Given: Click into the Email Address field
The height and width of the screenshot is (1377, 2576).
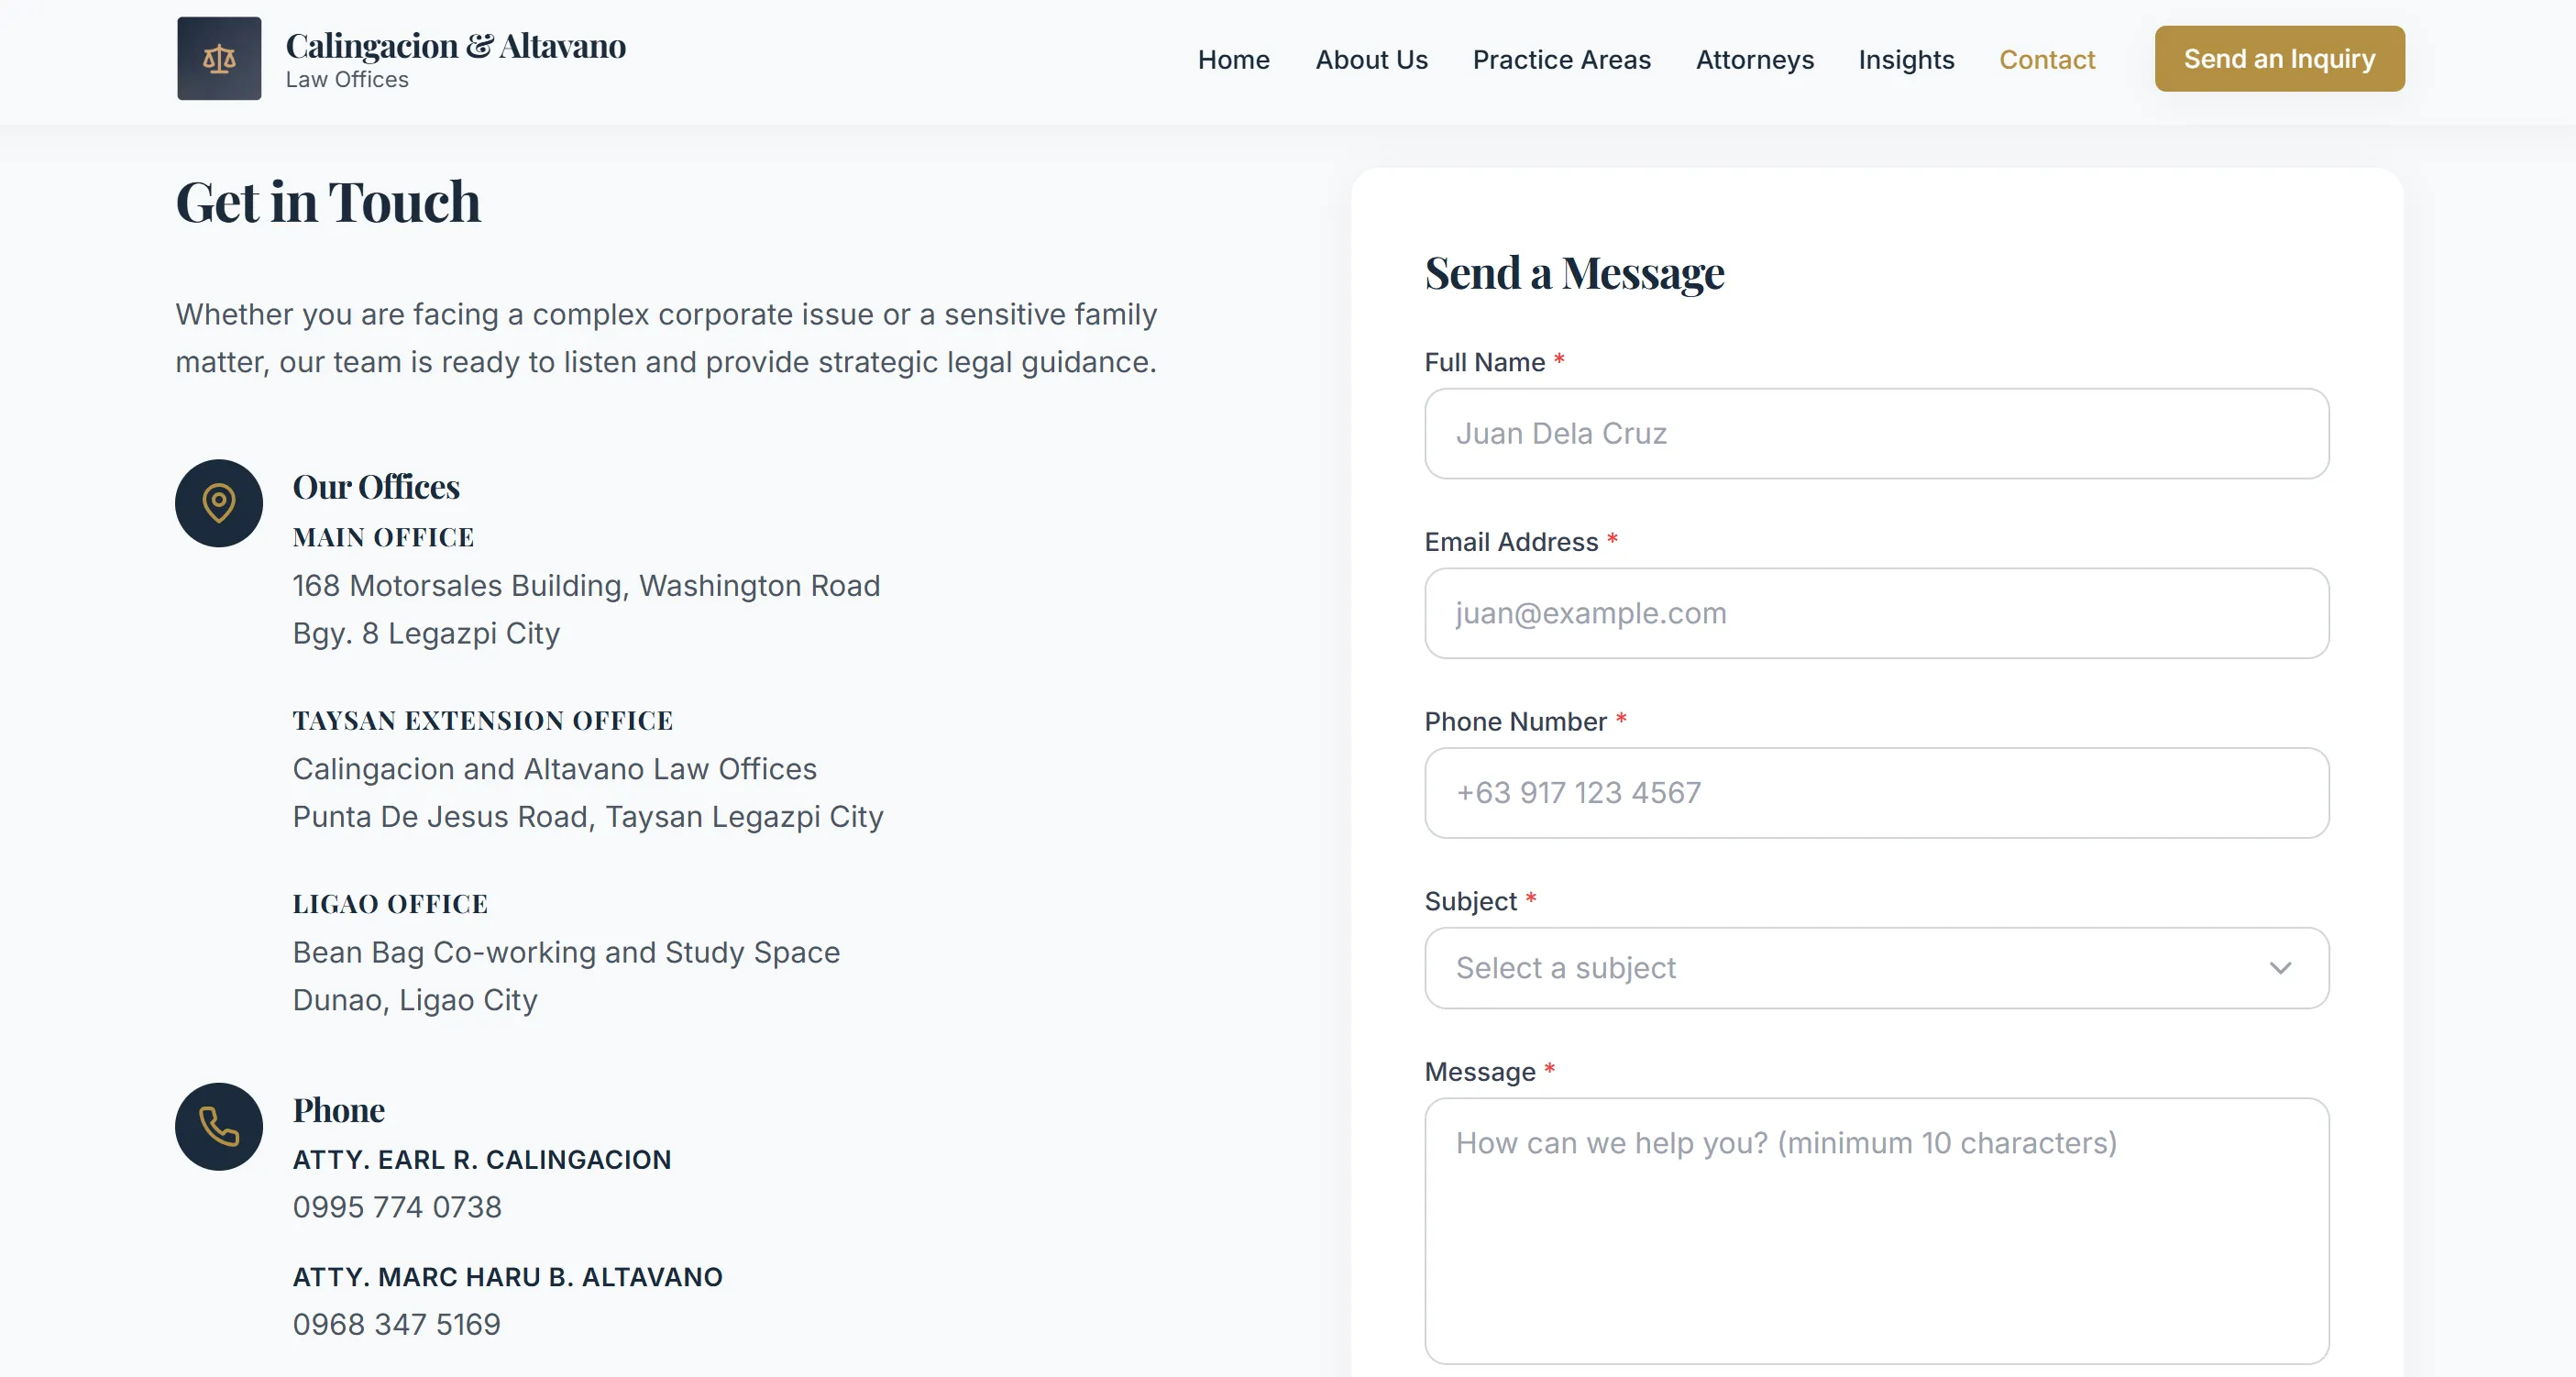Looking at the screenshot, I should click(1876, 613).
